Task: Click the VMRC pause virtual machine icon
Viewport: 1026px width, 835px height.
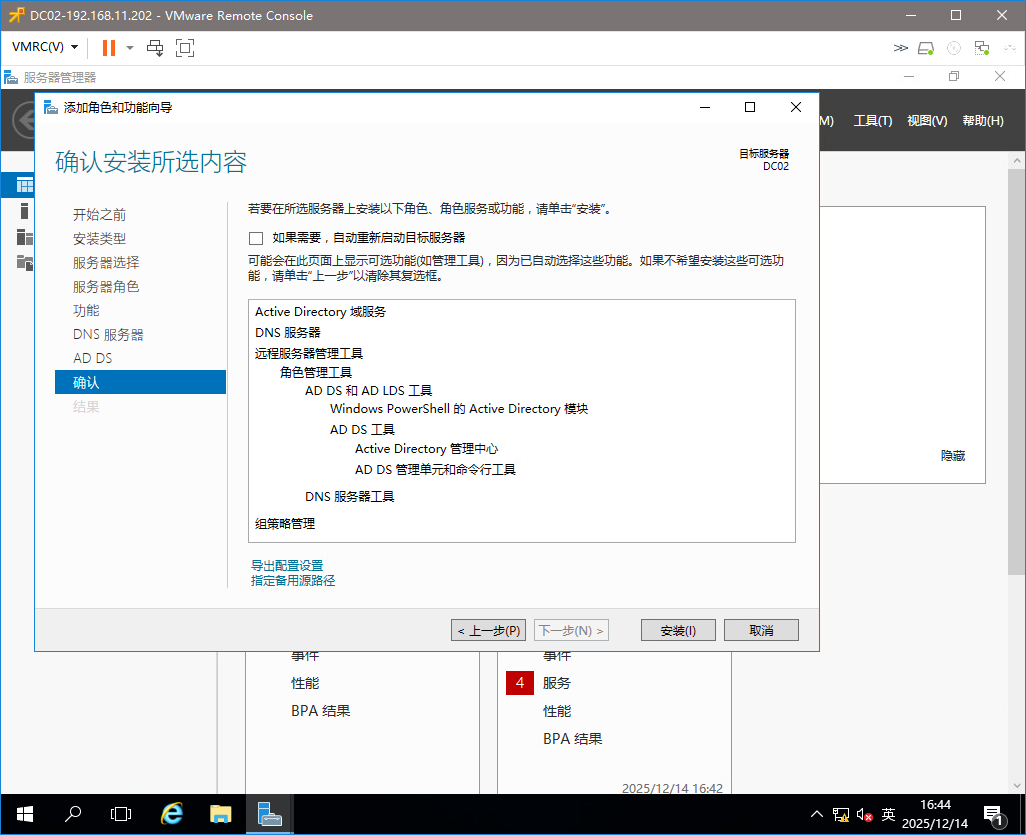Action: tap(109, 48)
